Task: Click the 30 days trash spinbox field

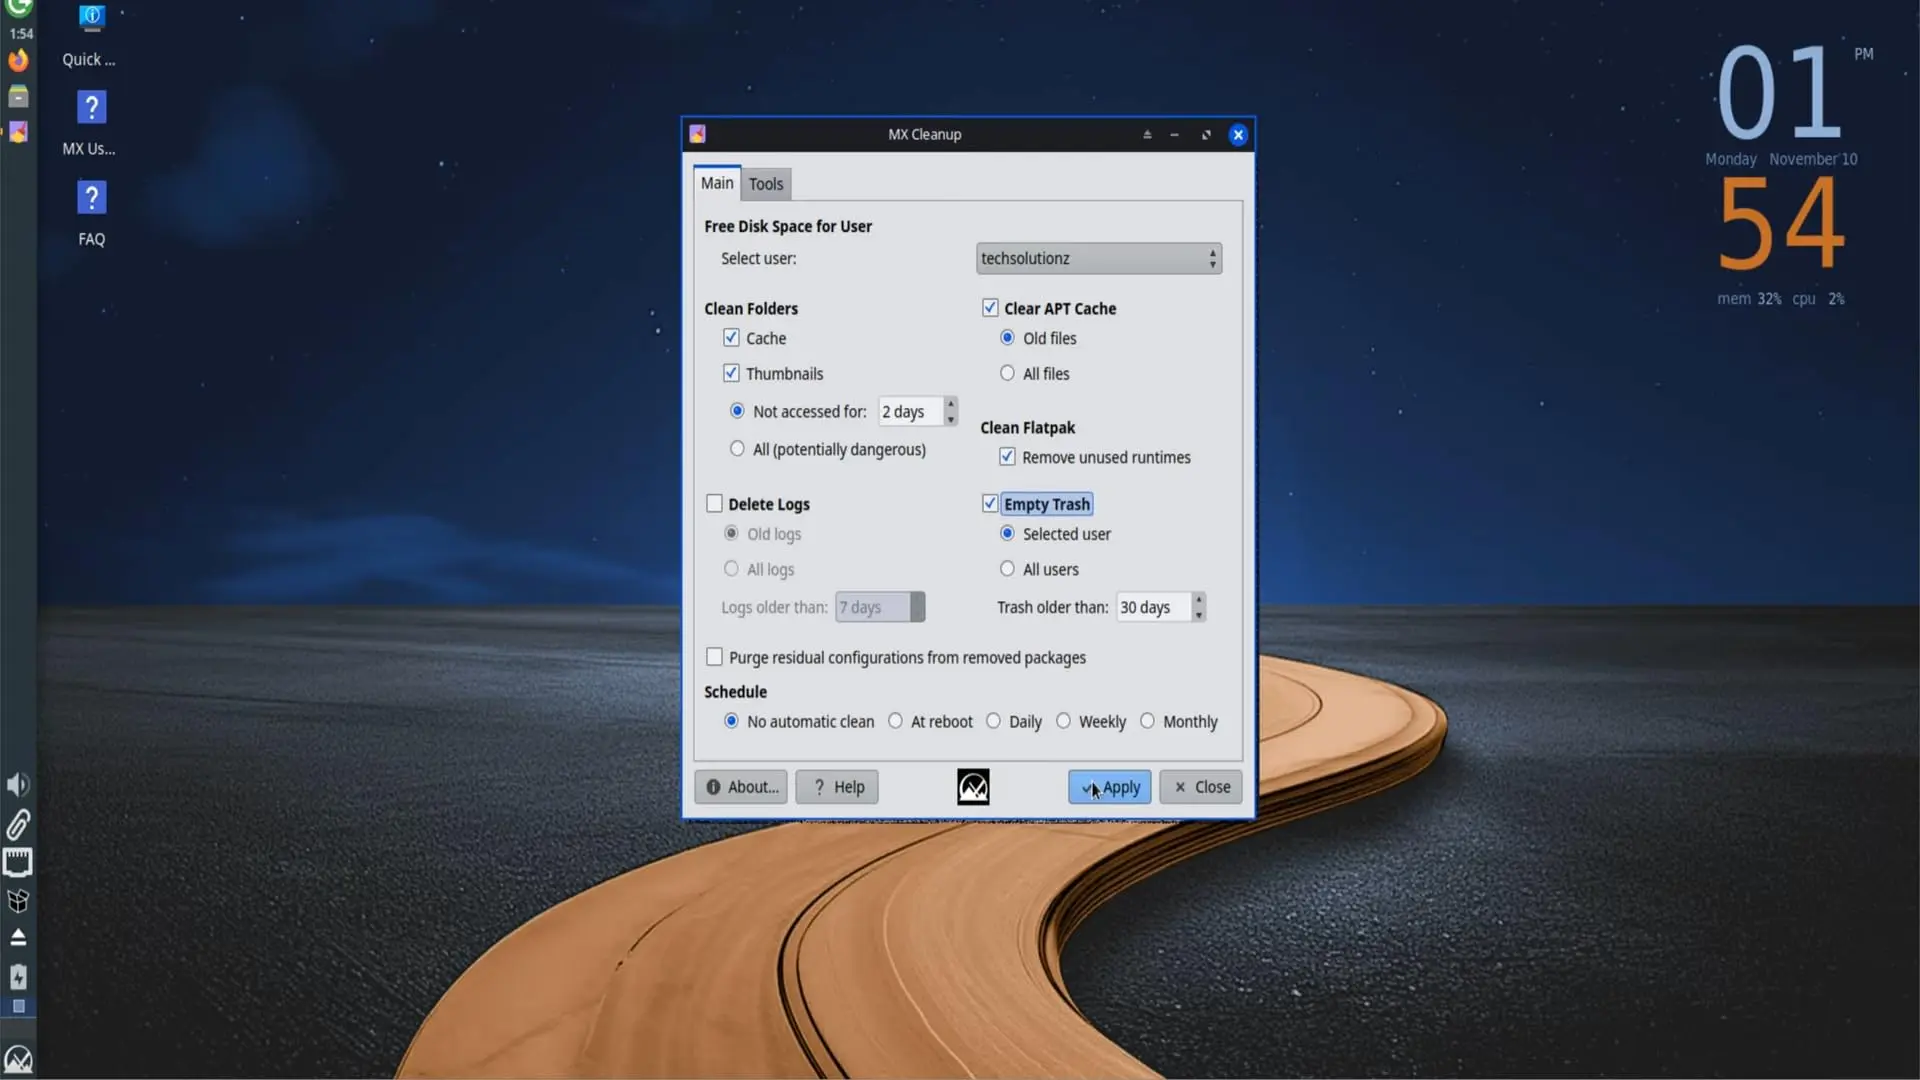Action: (x=1153, y=607)
